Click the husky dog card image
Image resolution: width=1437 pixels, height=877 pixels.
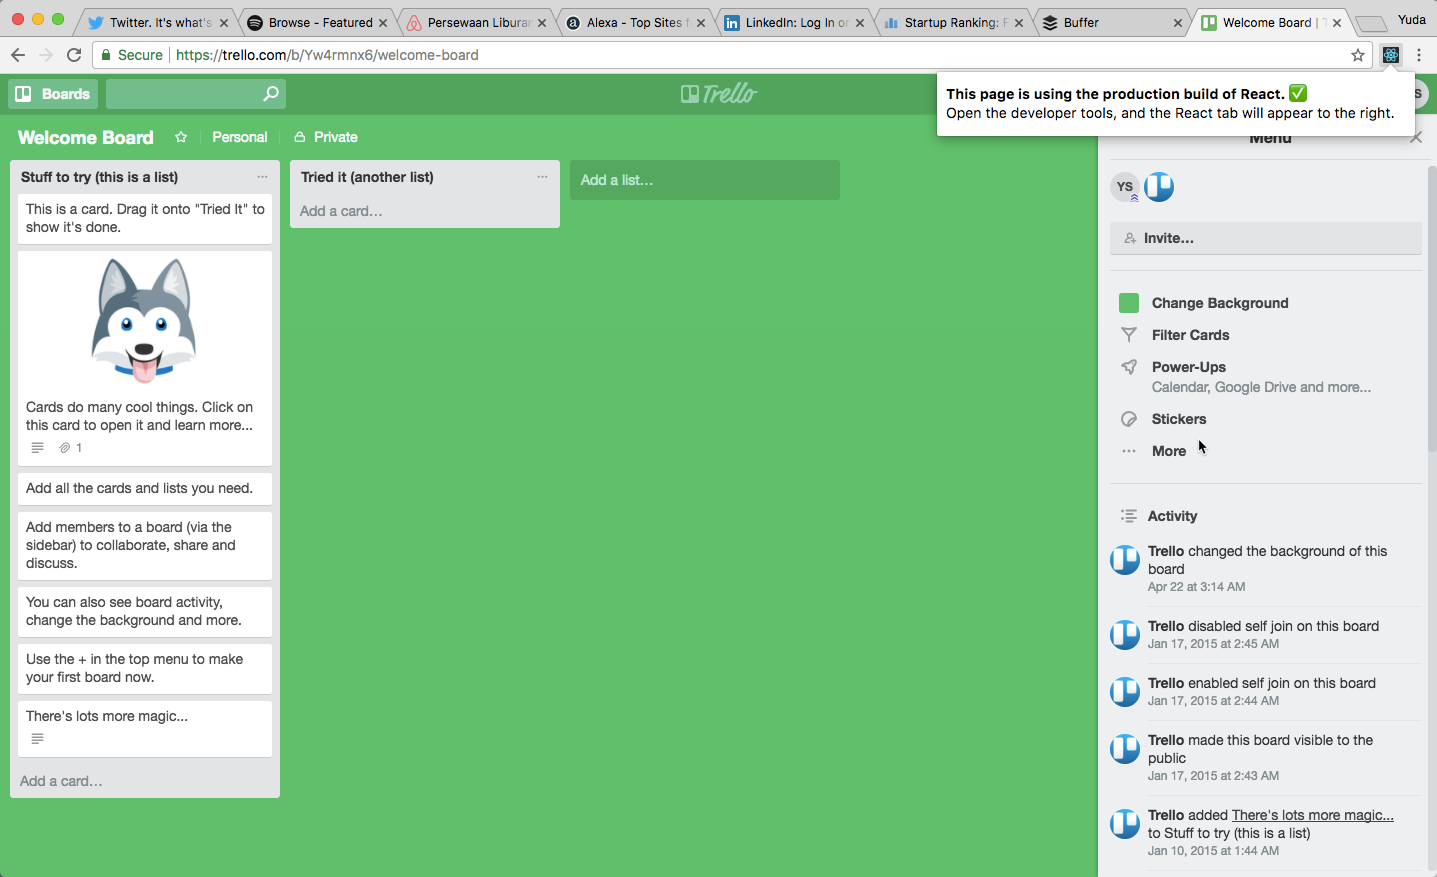(x=144, y=320)
